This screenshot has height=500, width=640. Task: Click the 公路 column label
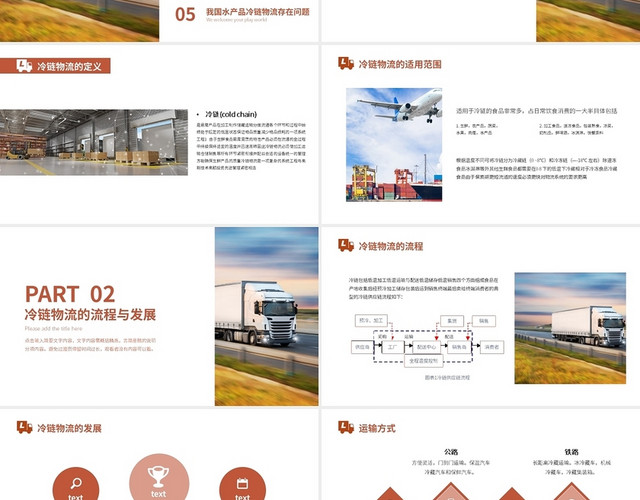[451, 452]
